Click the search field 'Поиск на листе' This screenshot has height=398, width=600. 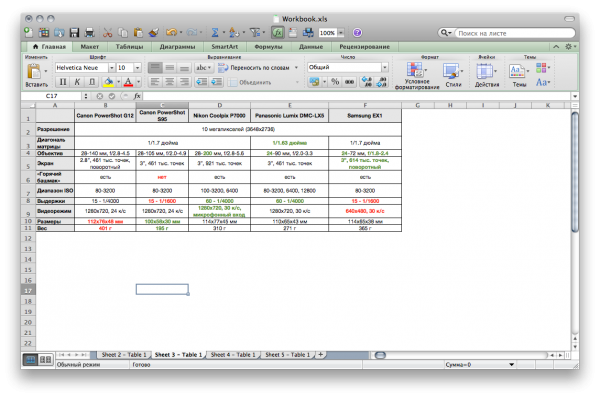click(x=515, y=33)
